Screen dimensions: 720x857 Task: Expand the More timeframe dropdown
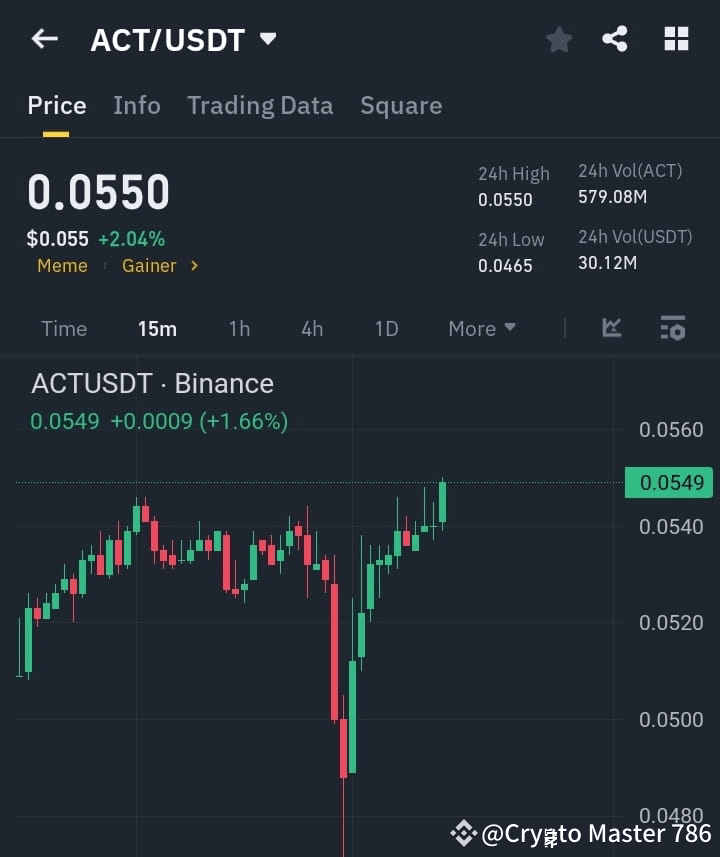pos(481,328)
